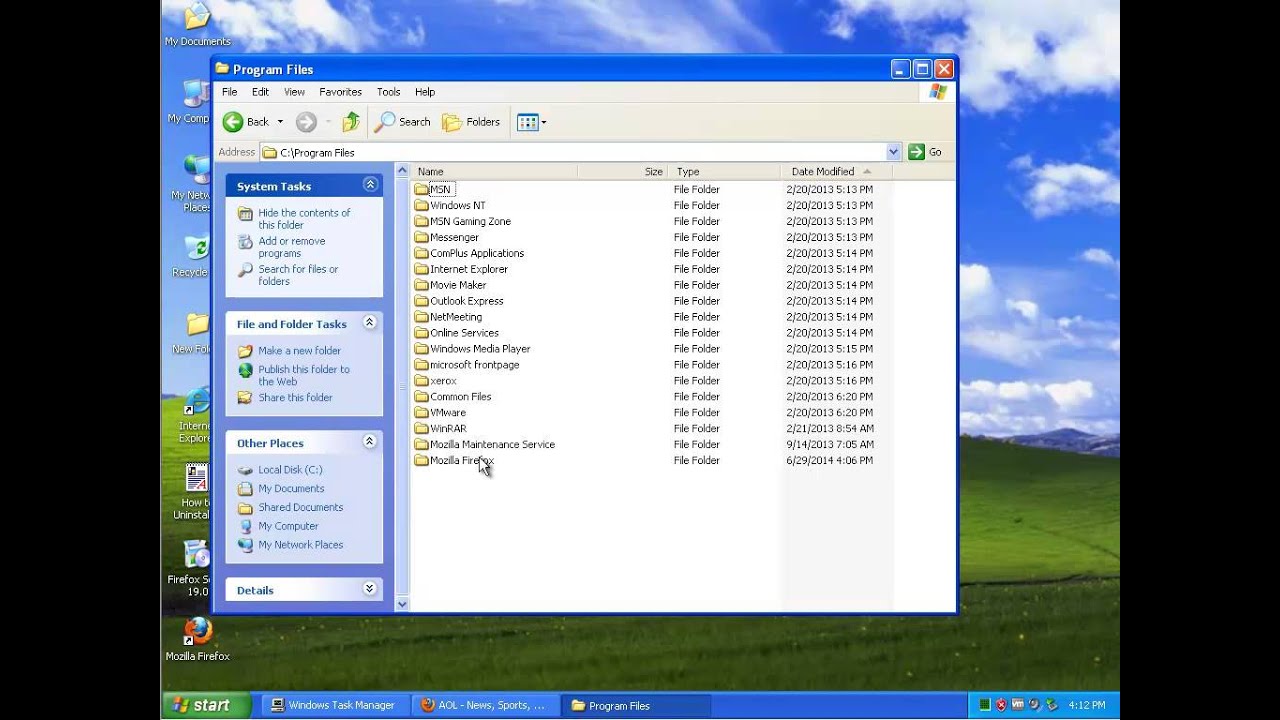This screenshot has width=1280, height=720.
Task: Select the Windows NT folder icon
Action: [x=421, y=205]
